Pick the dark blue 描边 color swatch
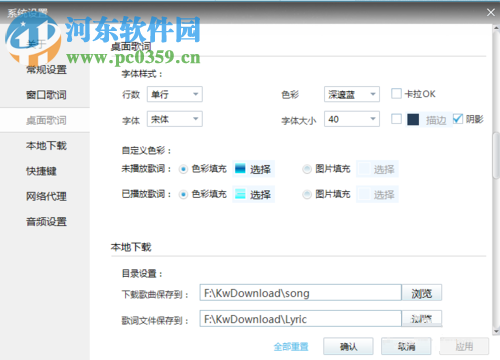500x360 pixels. [x=413, y=119]
